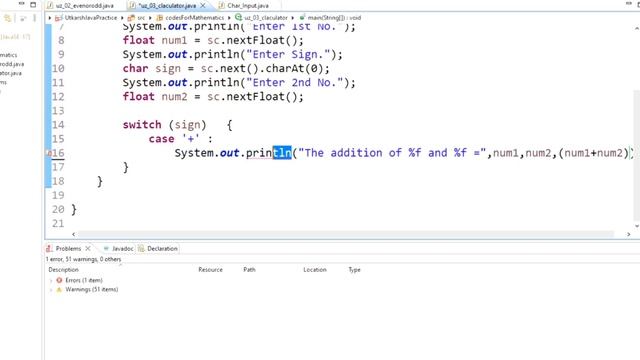640x360 pixels.
Task: Click the Java file icon on Char_Input tab
Action: tap(222, 6)
